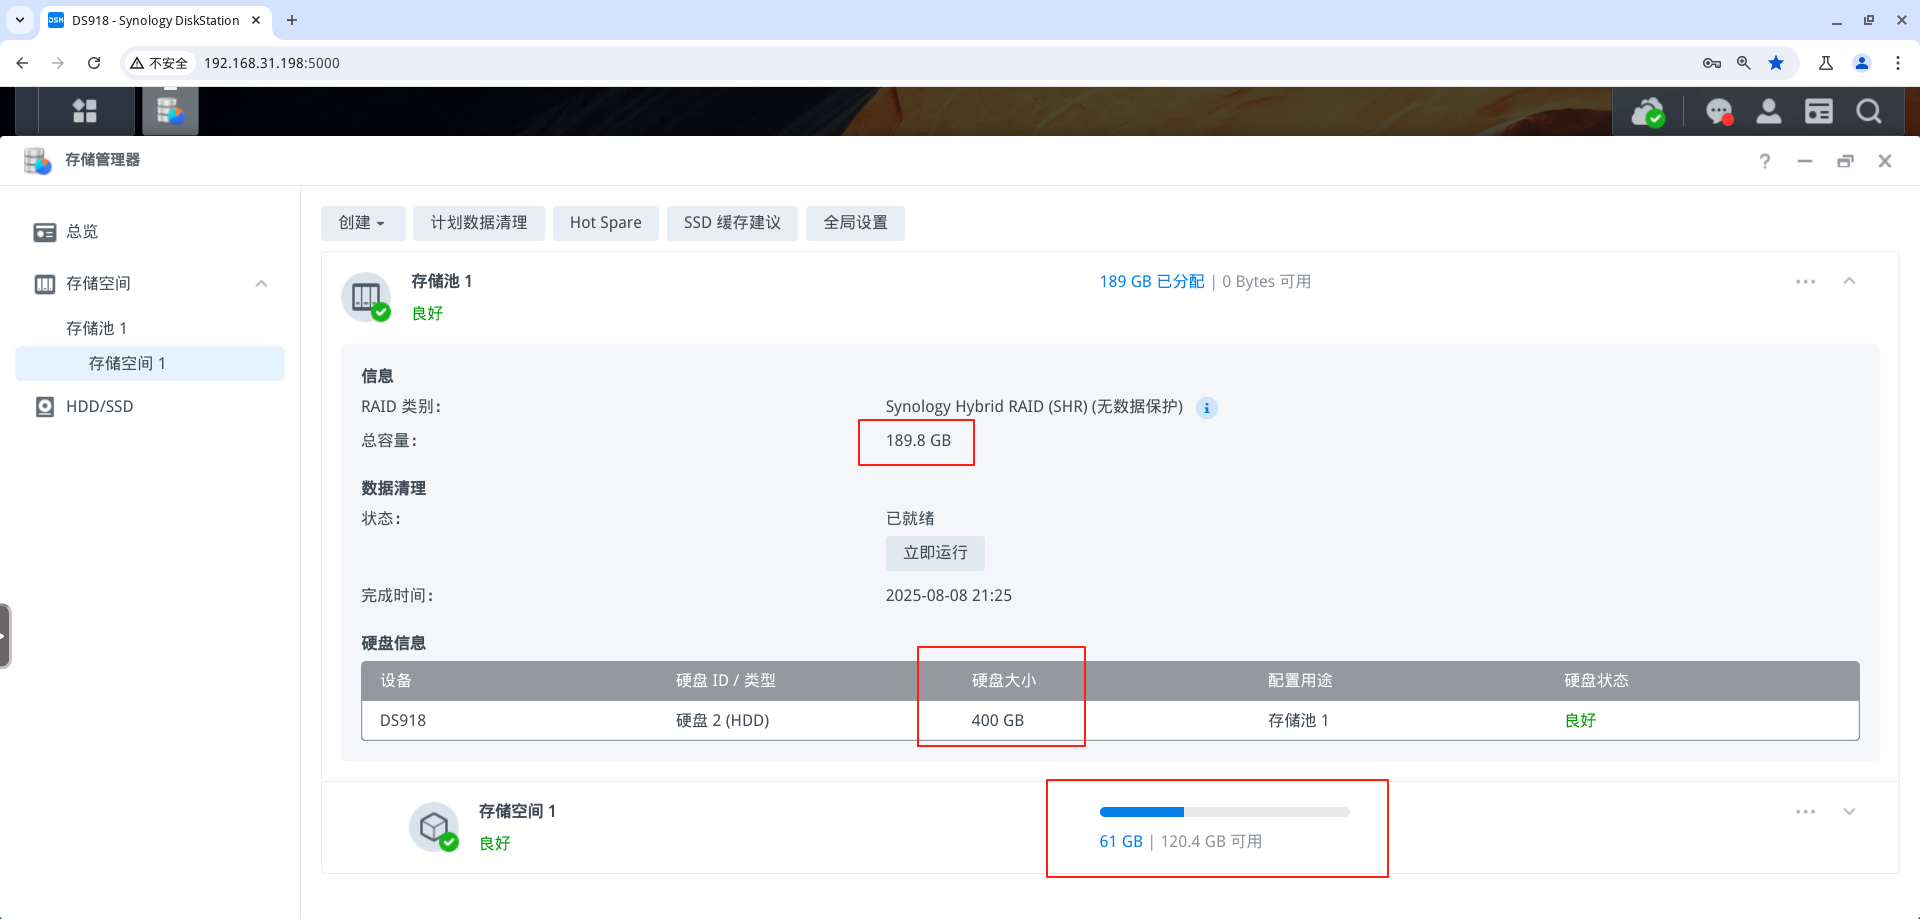This screenshot has height=919, width=1920.
Task: Click the 计划数据清理 button
Action: click(478, 223)
